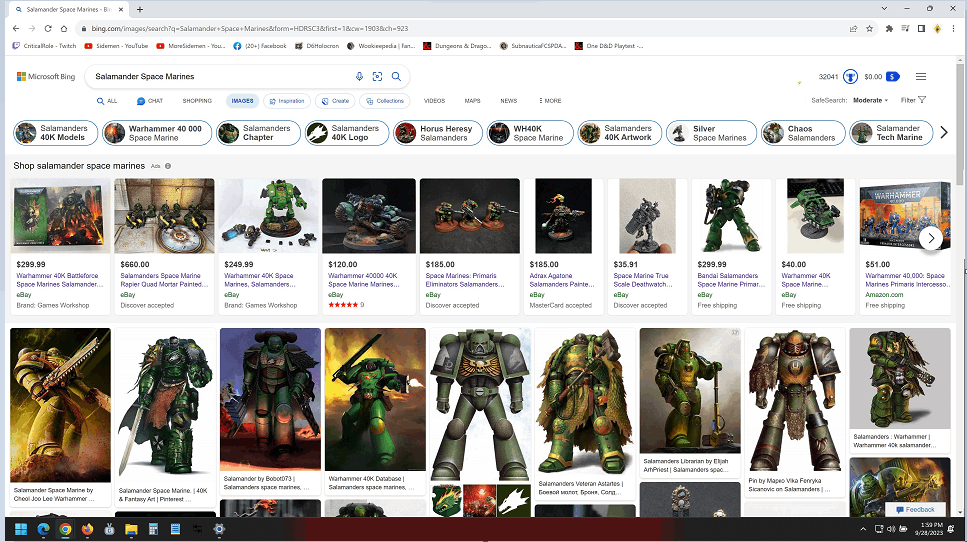Open CriticalRole - Twitch bookmark

[x=44, y=46]
